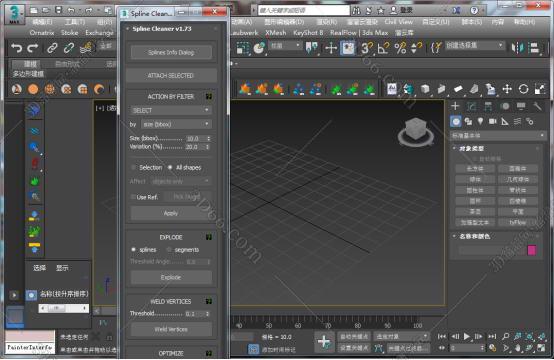Click the Pick Target button
554x360 pixels.
pyautogui.click(x=187, y=197)
